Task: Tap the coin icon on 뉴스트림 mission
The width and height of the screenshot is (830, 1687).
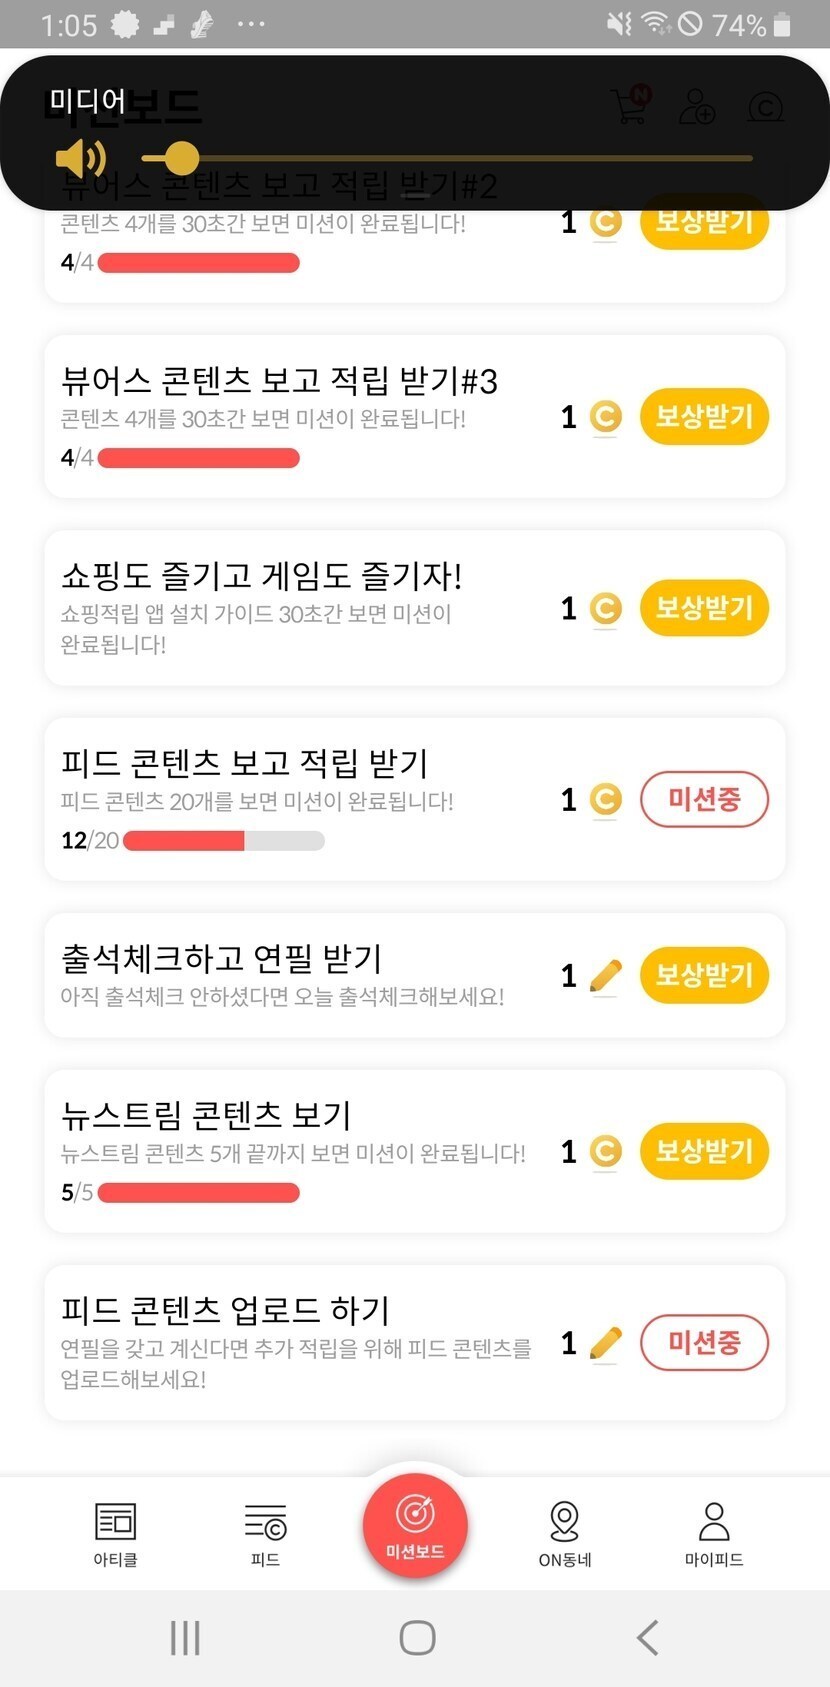Action: coord(606,1151)
